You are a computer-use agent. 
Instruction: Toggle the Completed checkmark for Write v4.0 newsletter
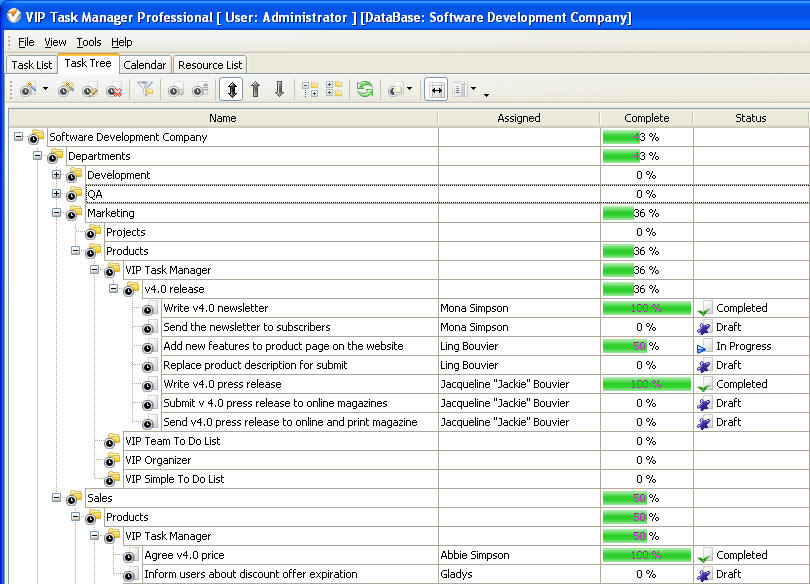[705, 308]
